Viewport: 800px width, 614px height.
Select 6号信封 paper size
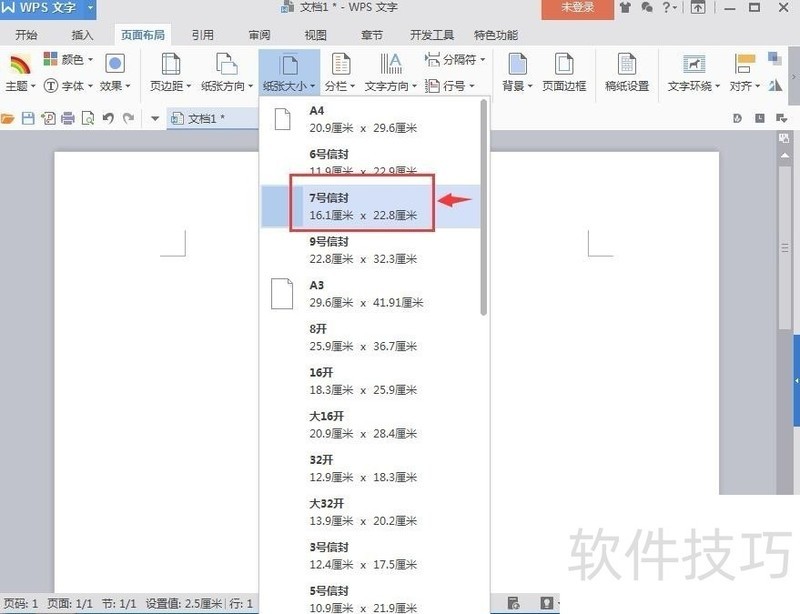[x=370, y=163]
